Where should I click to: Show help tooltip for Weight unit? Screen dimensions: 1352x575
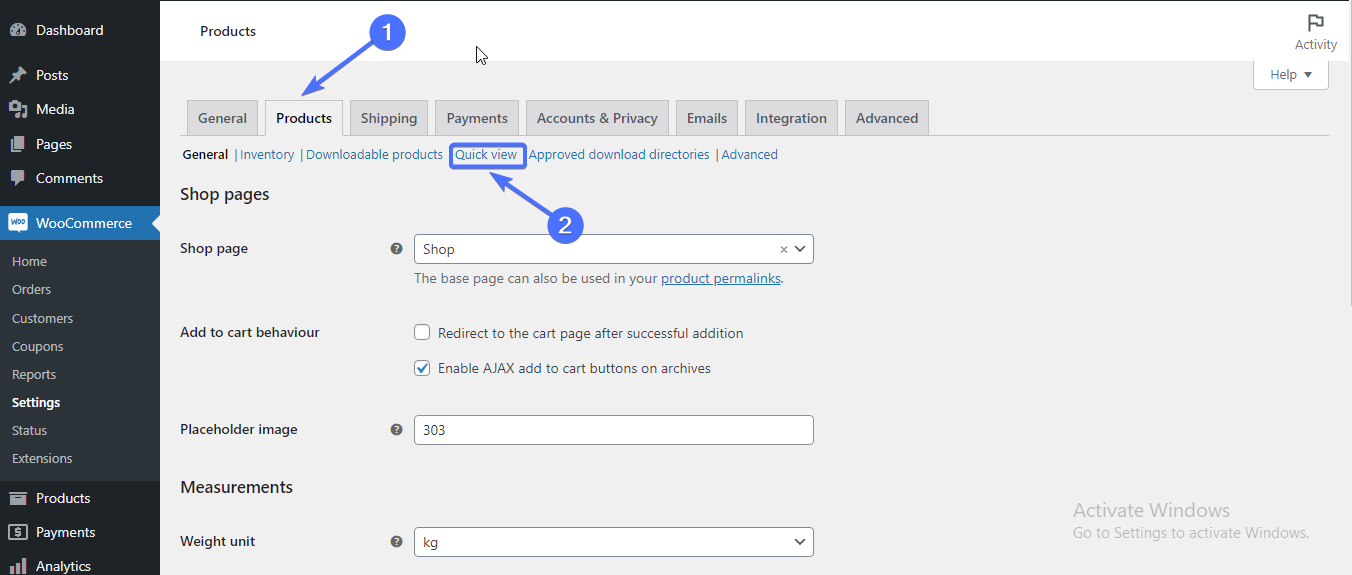pyautogui.click(x=396, y=542)
